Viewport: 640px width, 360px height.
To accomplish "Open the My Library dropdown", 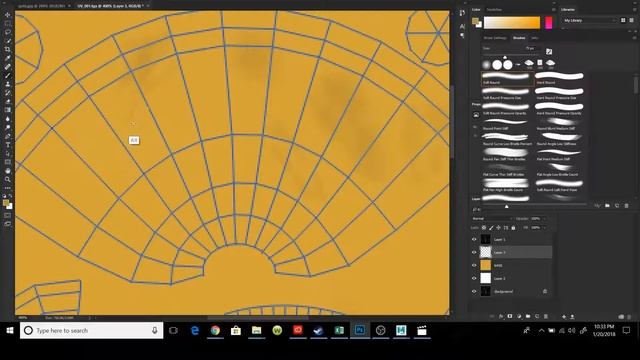I will [x=589, y=20].
